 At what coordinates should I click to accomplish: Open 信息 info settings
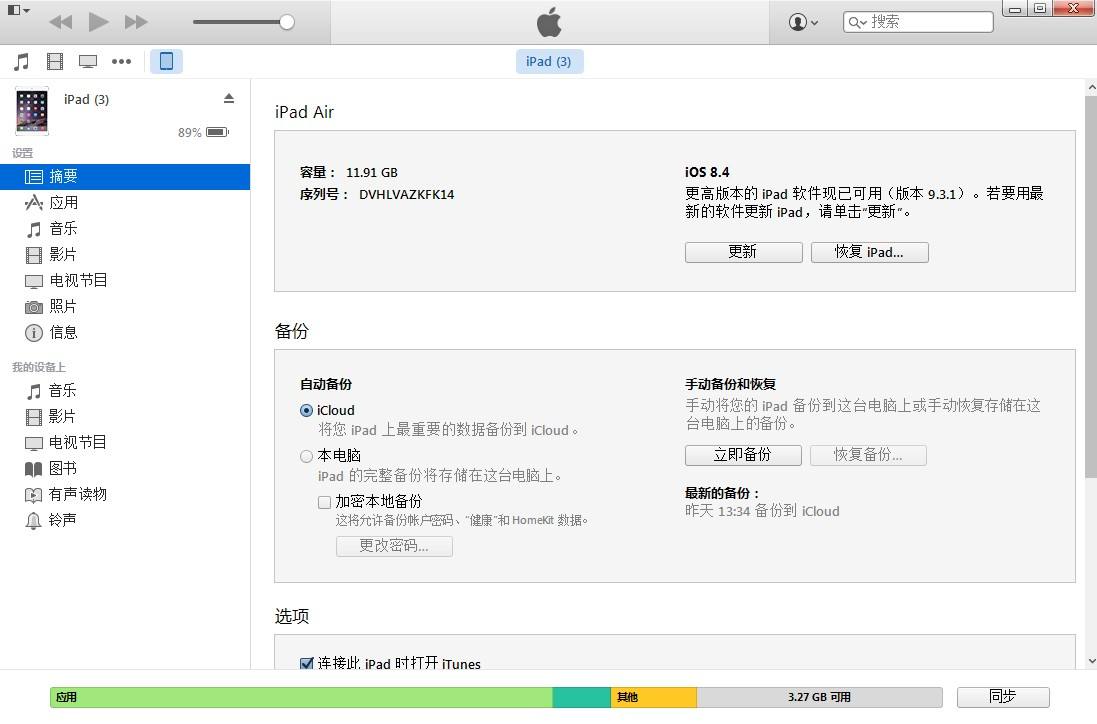click(x=125, y=332)
